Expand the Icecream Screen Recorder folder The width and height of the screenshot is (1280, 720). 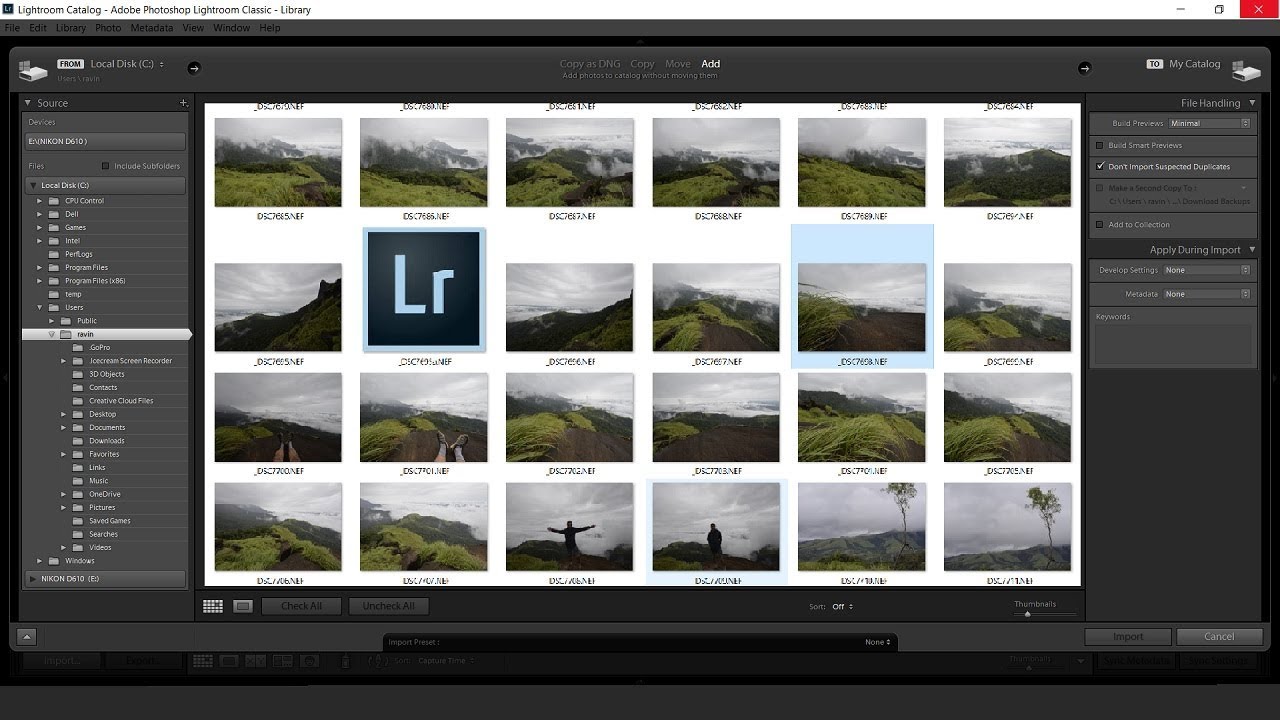tap(64, 361)
